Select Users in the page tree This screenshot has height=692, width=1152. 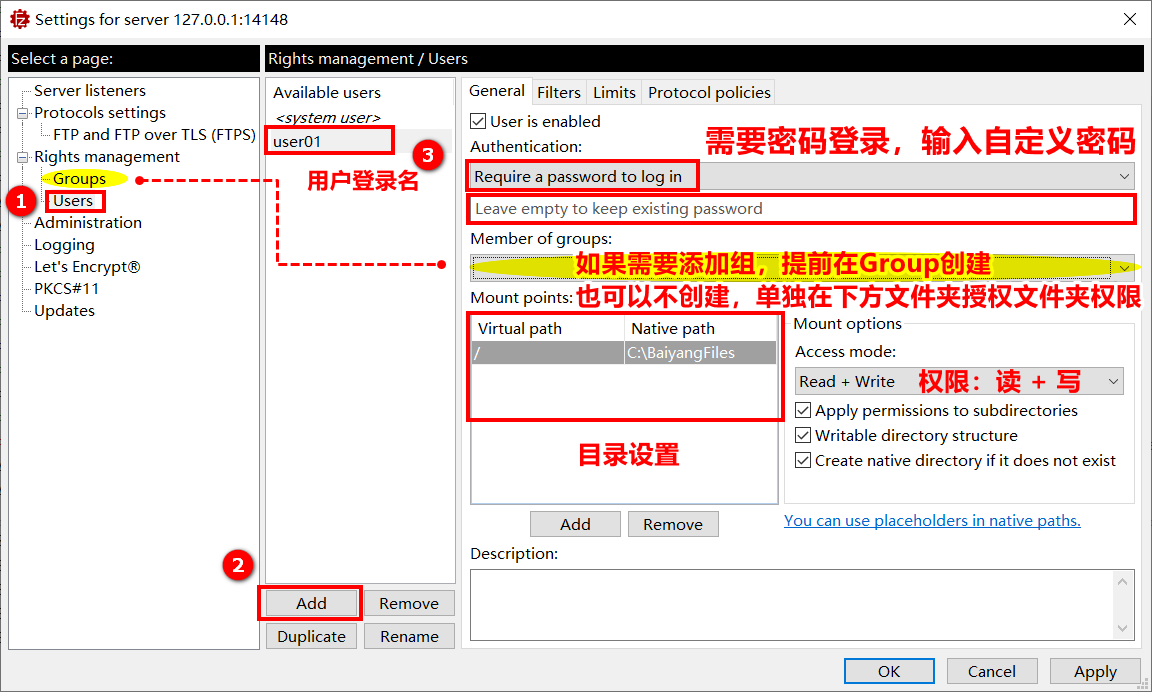(73, 201)
